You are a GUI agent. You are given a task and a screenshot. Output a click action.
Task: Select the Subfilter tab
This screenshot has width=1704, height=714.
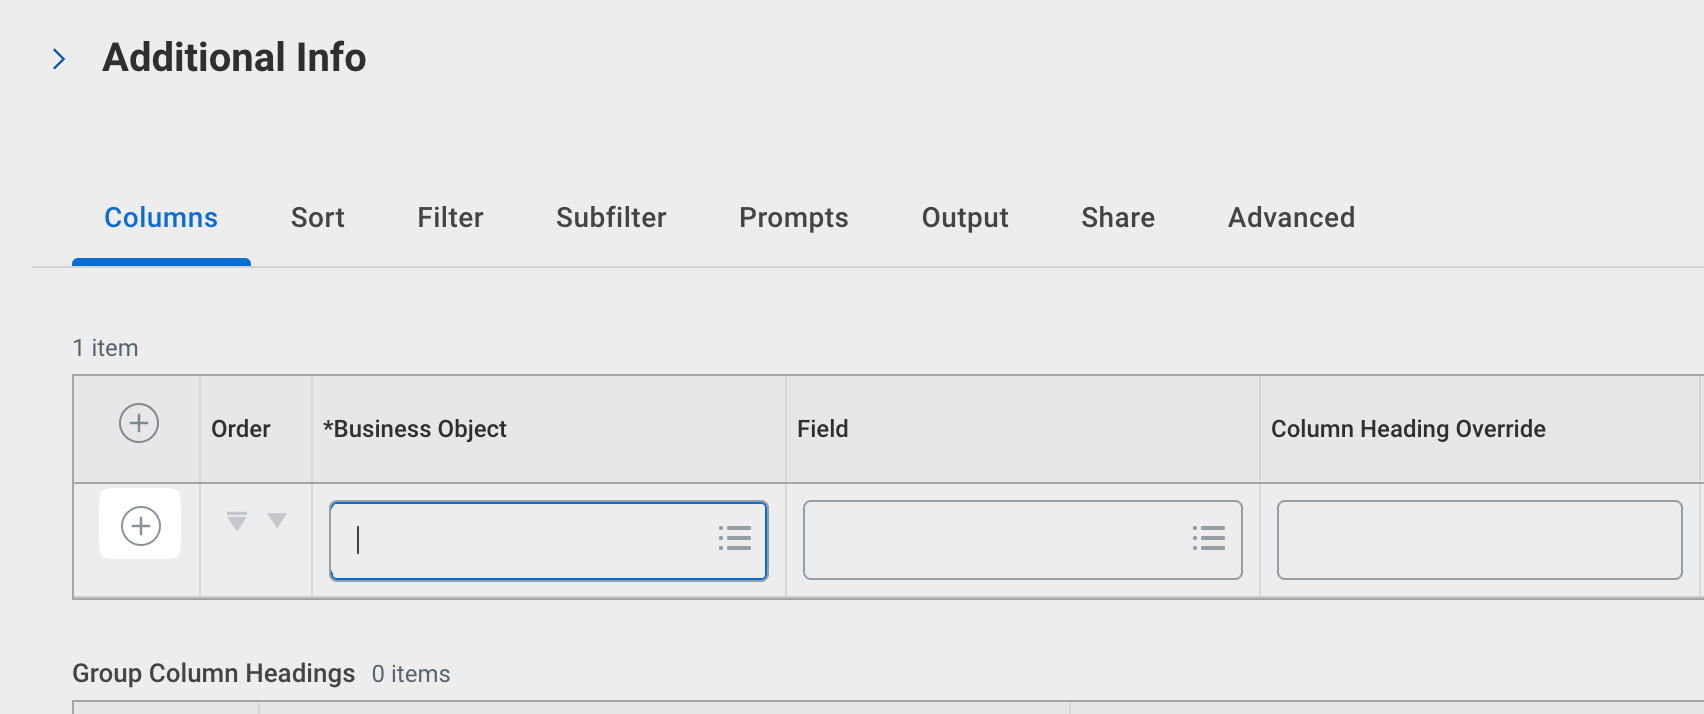tap(611, 218)
